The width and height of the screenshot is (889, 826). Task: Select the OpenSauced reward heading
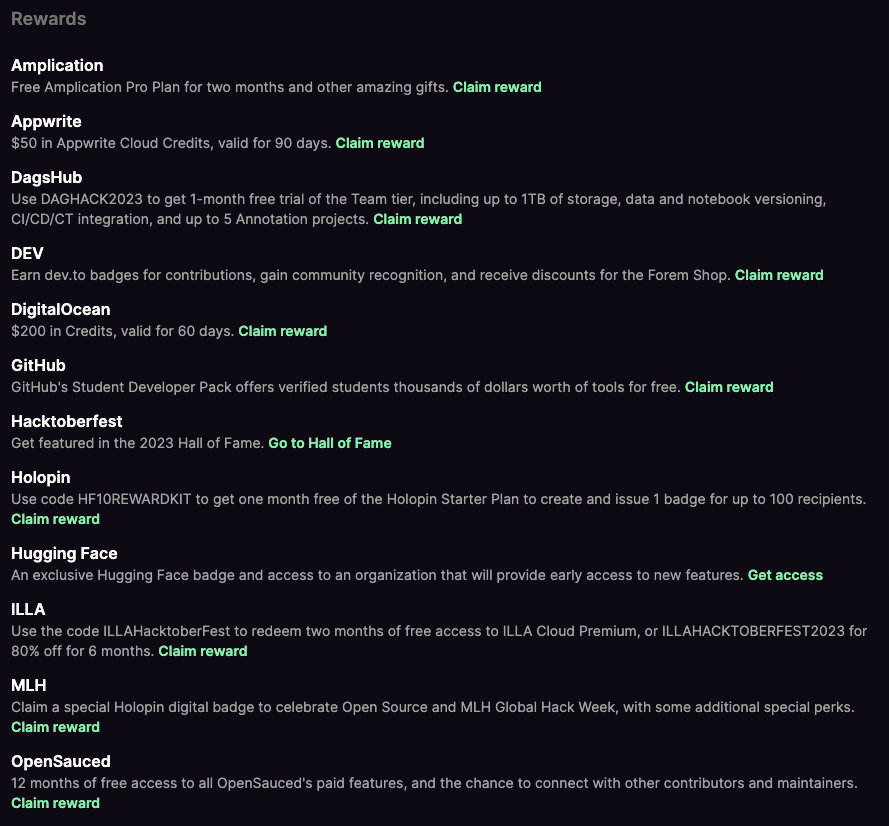(61, 762)
